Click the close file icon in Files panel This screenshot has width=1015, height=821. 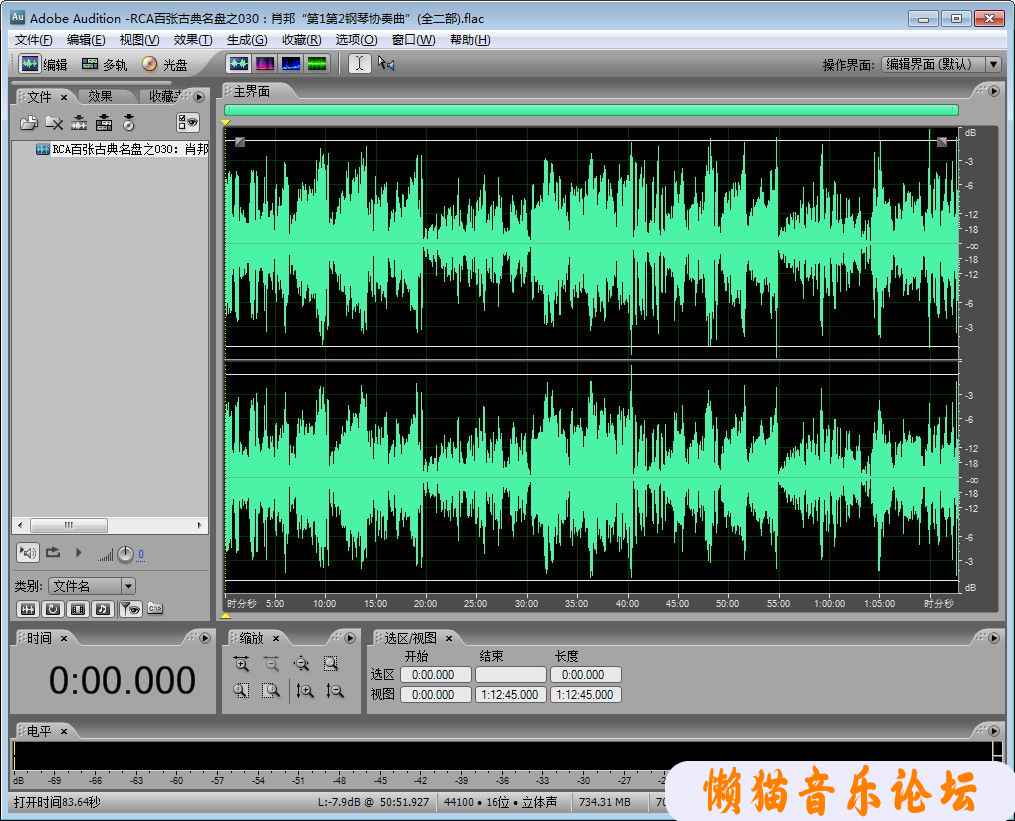click(54, 122)
